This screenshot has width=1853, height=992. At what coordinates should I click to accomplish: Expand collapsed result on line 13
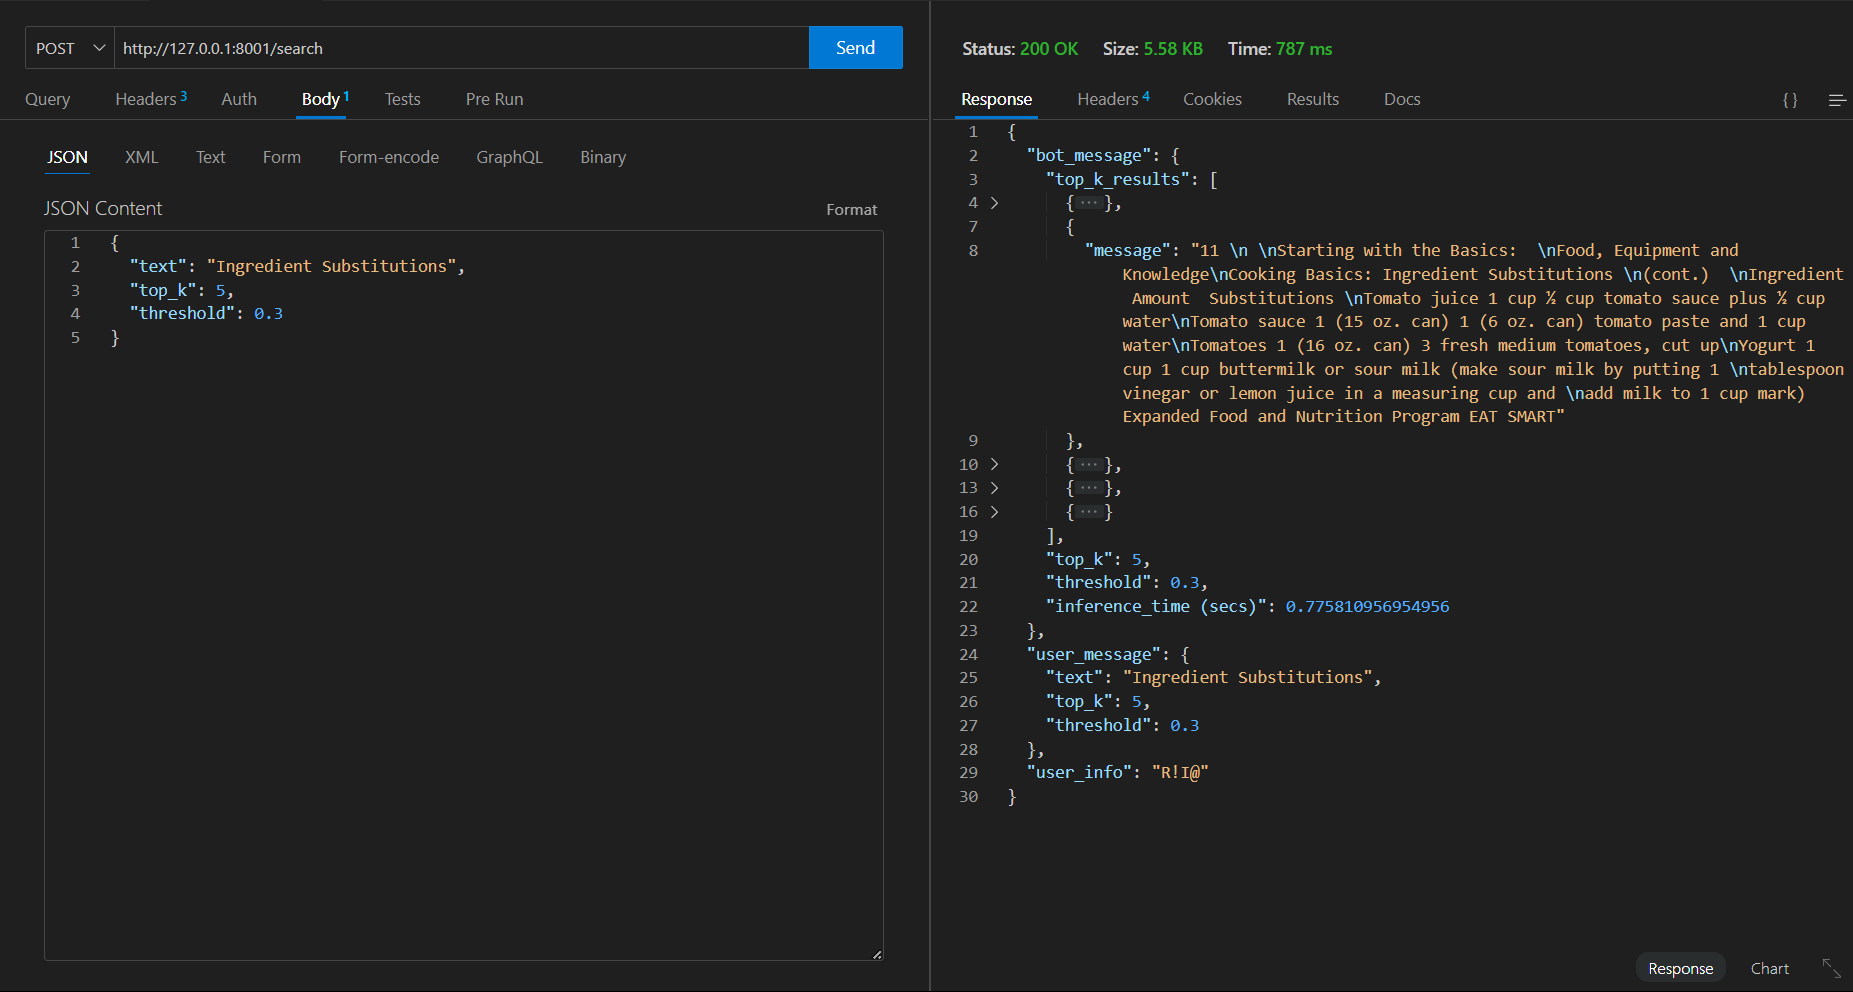click(994, 488)
